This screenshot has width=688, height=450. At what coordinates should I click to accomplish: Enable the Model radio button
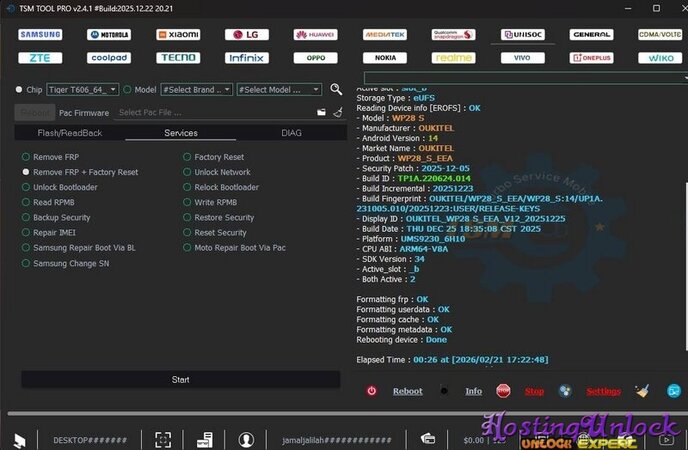pyautogui.click(x=126, y=89)
